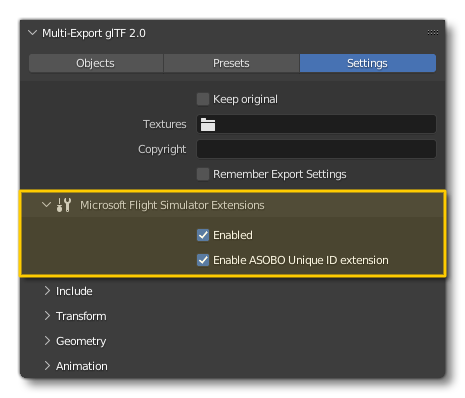
Task: Expand the Animation section
Action: point(47,366)
